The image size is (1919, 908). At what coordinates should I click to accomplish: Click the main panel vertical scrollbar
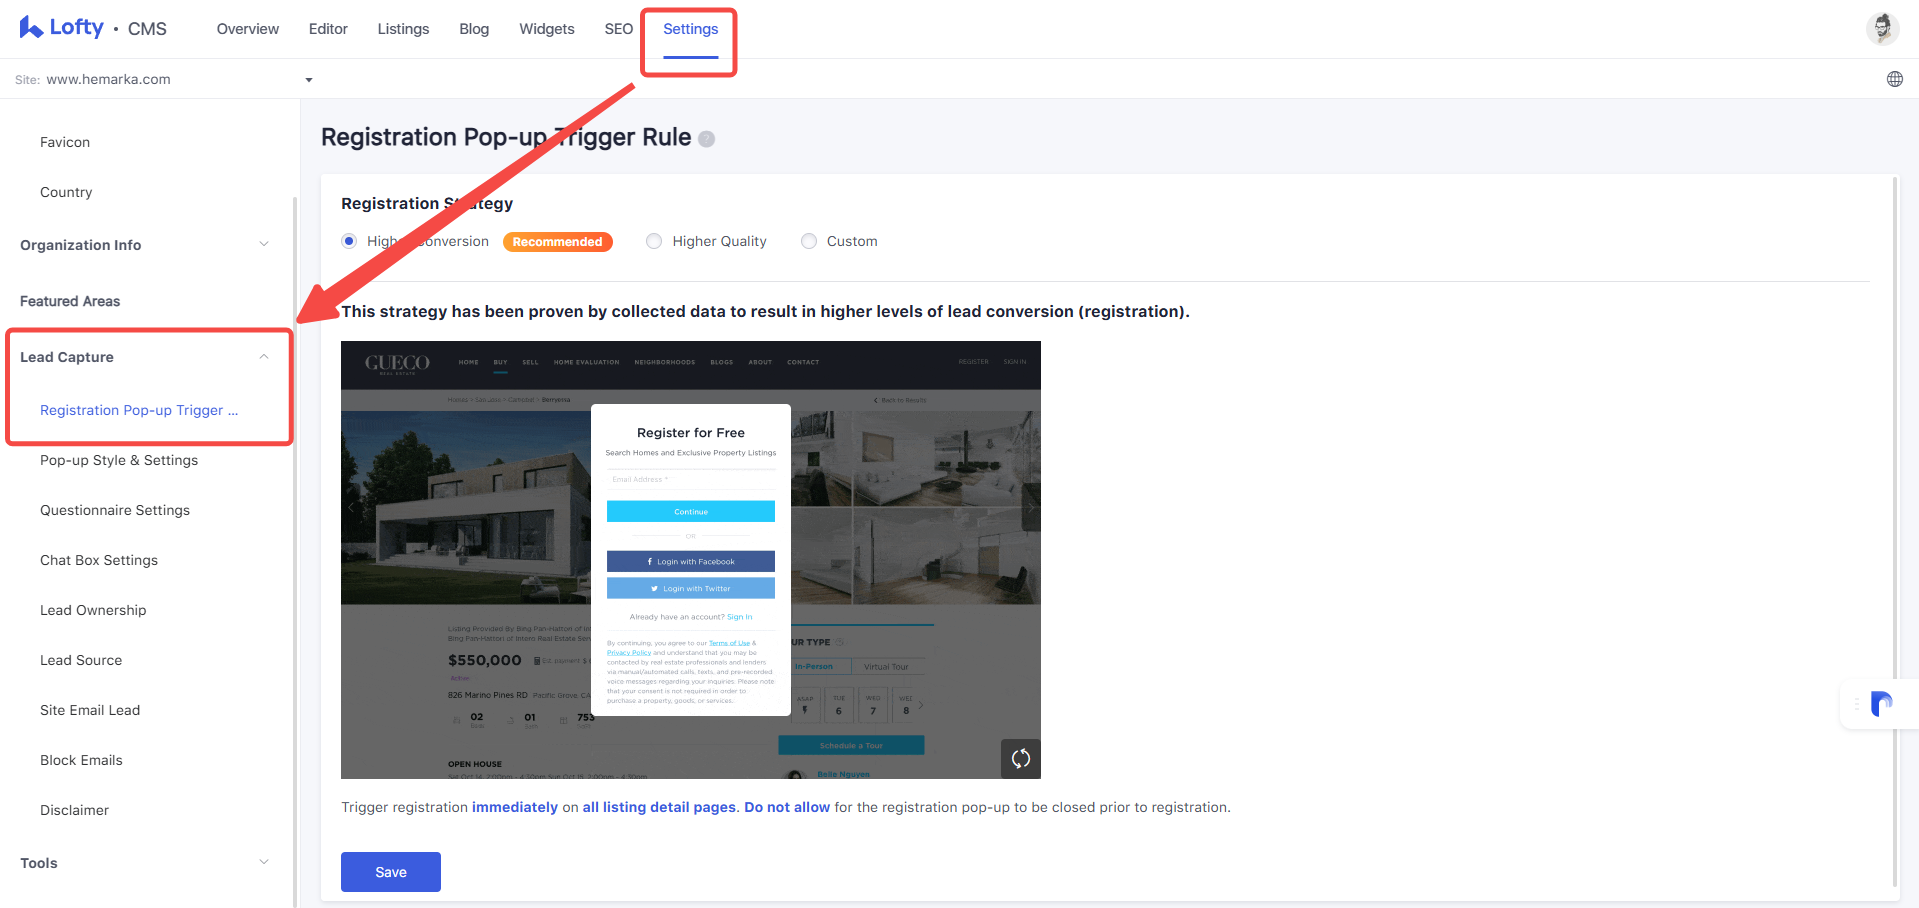[x=1895, y=530]
